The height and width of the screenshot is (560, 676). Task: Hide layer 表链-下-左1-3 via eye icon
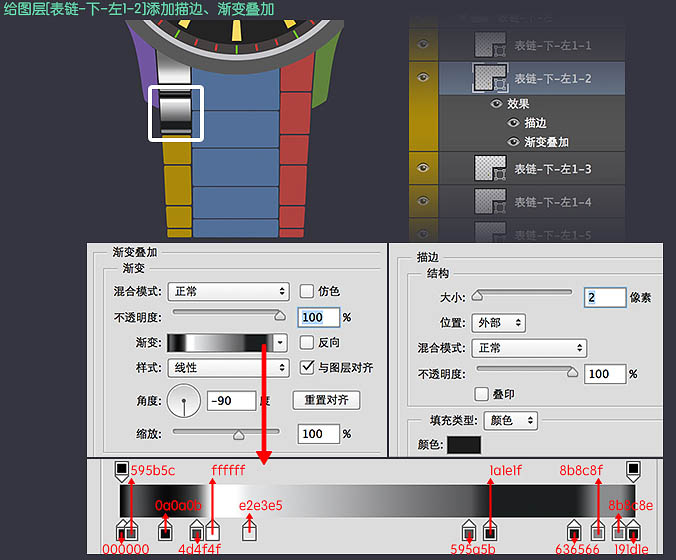[423, 168]
